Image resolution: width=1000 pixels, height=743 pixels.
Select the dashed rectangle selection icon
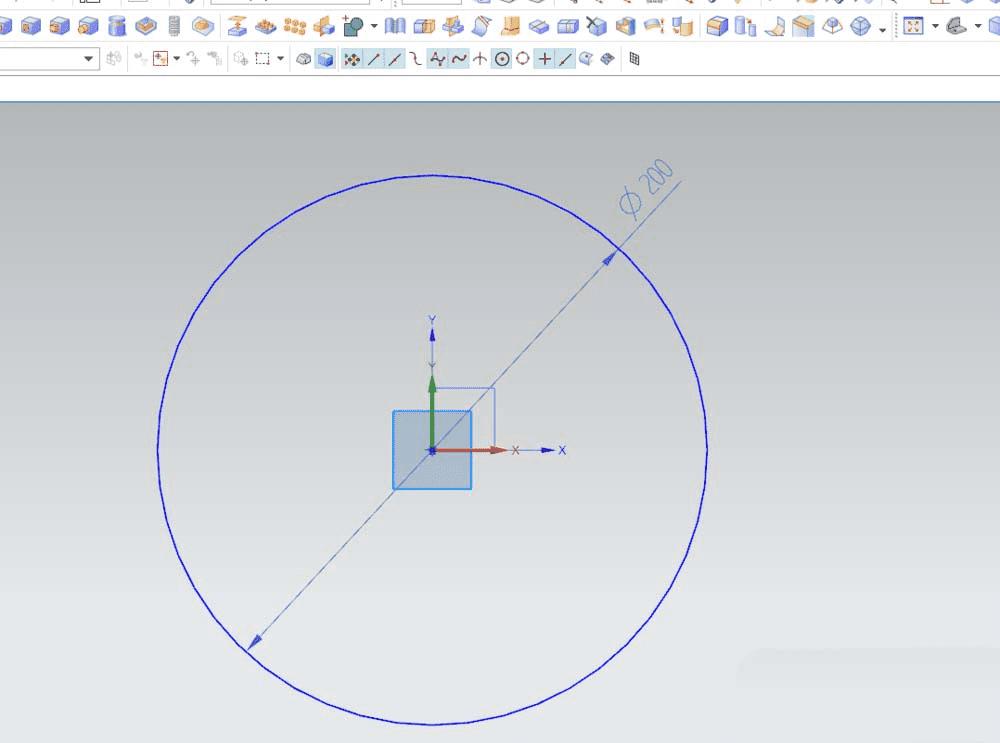tap(262, 59)
